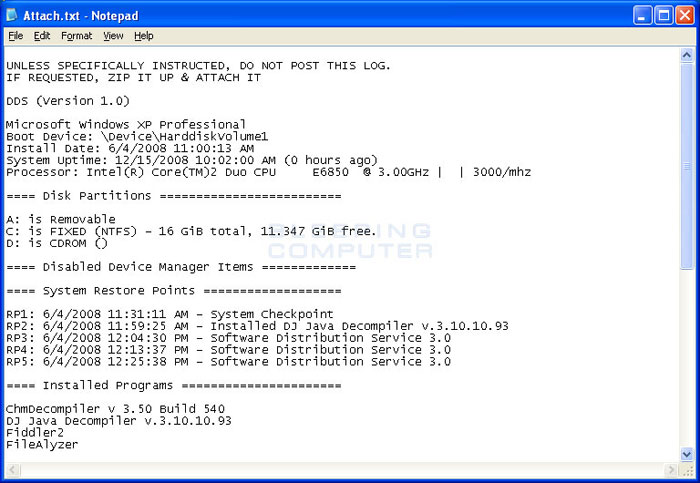The image size is (700, 483).
Task: Click the window resize grip corner
Action: pos(687,470)
